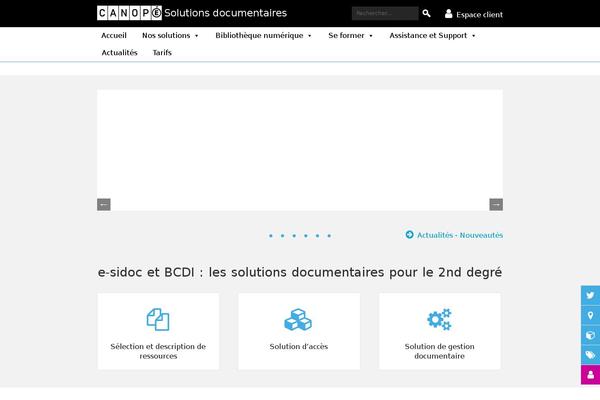Click the documents icon for ressources
The height and width of the screenshot is (400, 600).
(x=158, y=319)
